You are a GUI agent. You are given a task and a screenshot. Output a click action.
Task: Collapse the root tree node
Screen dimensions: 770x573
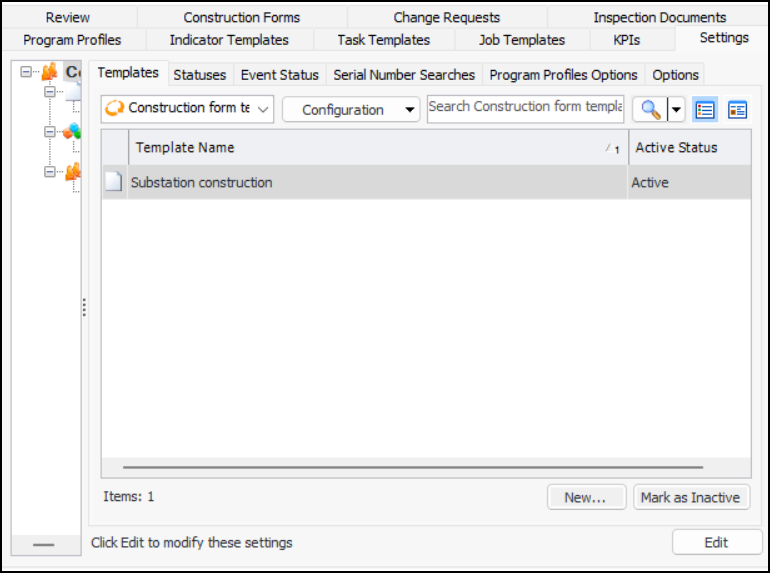coord(26,72)
